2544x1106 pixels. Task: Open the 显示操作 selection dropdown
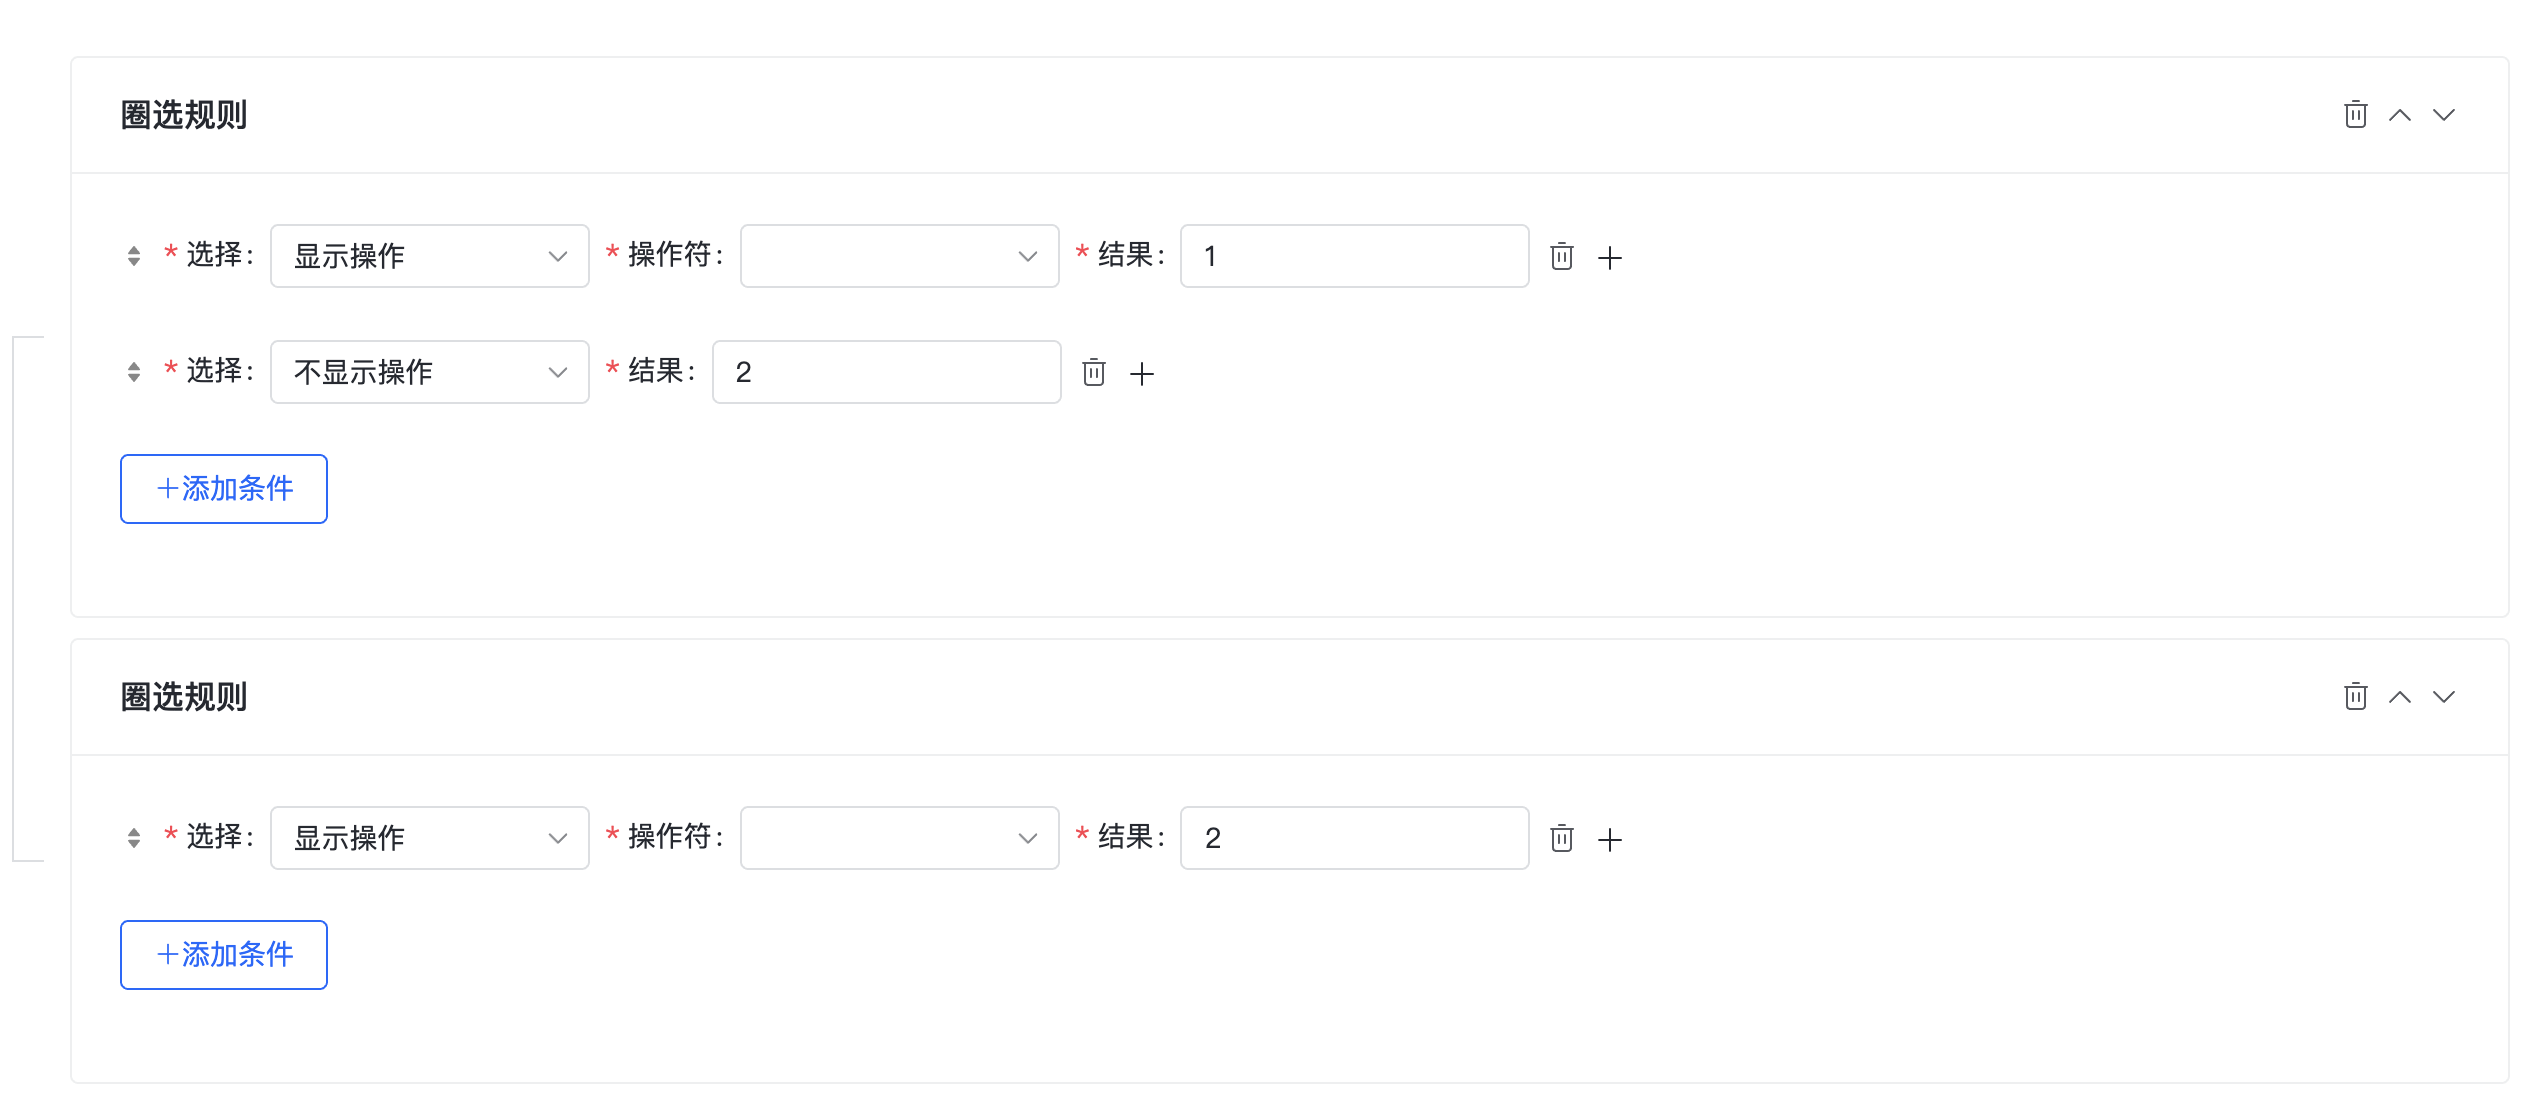tap(429, 256)
